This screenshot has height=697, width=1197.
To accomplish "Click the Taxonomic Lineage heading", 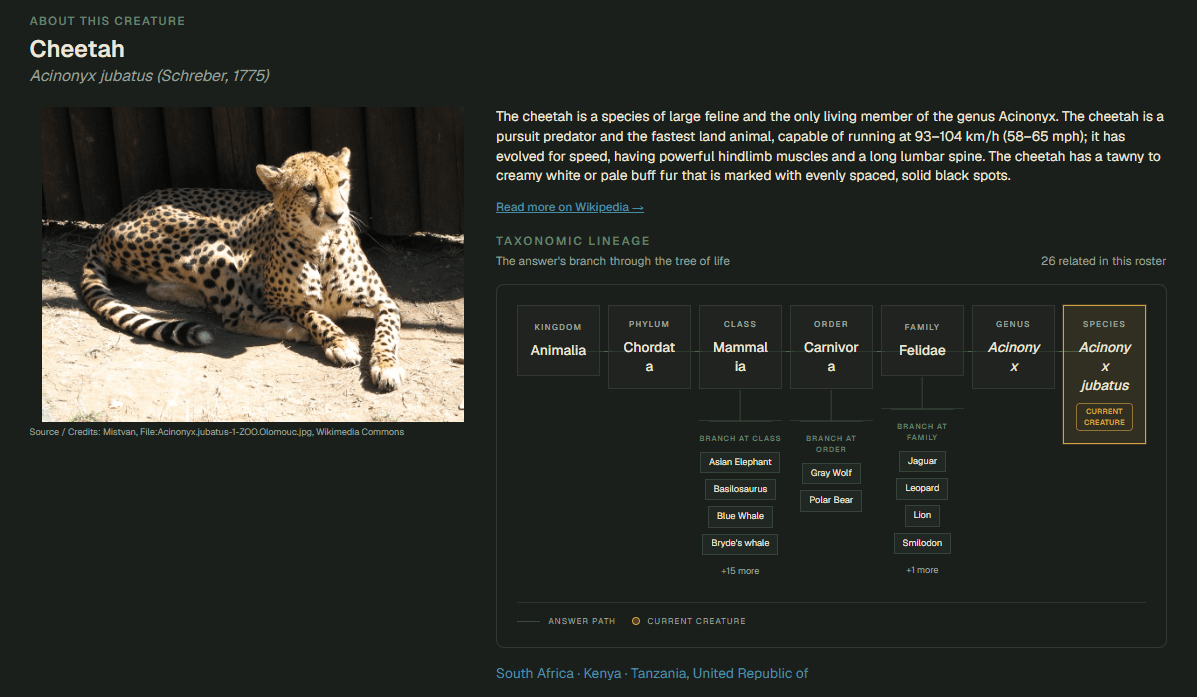I will [573, 241].
